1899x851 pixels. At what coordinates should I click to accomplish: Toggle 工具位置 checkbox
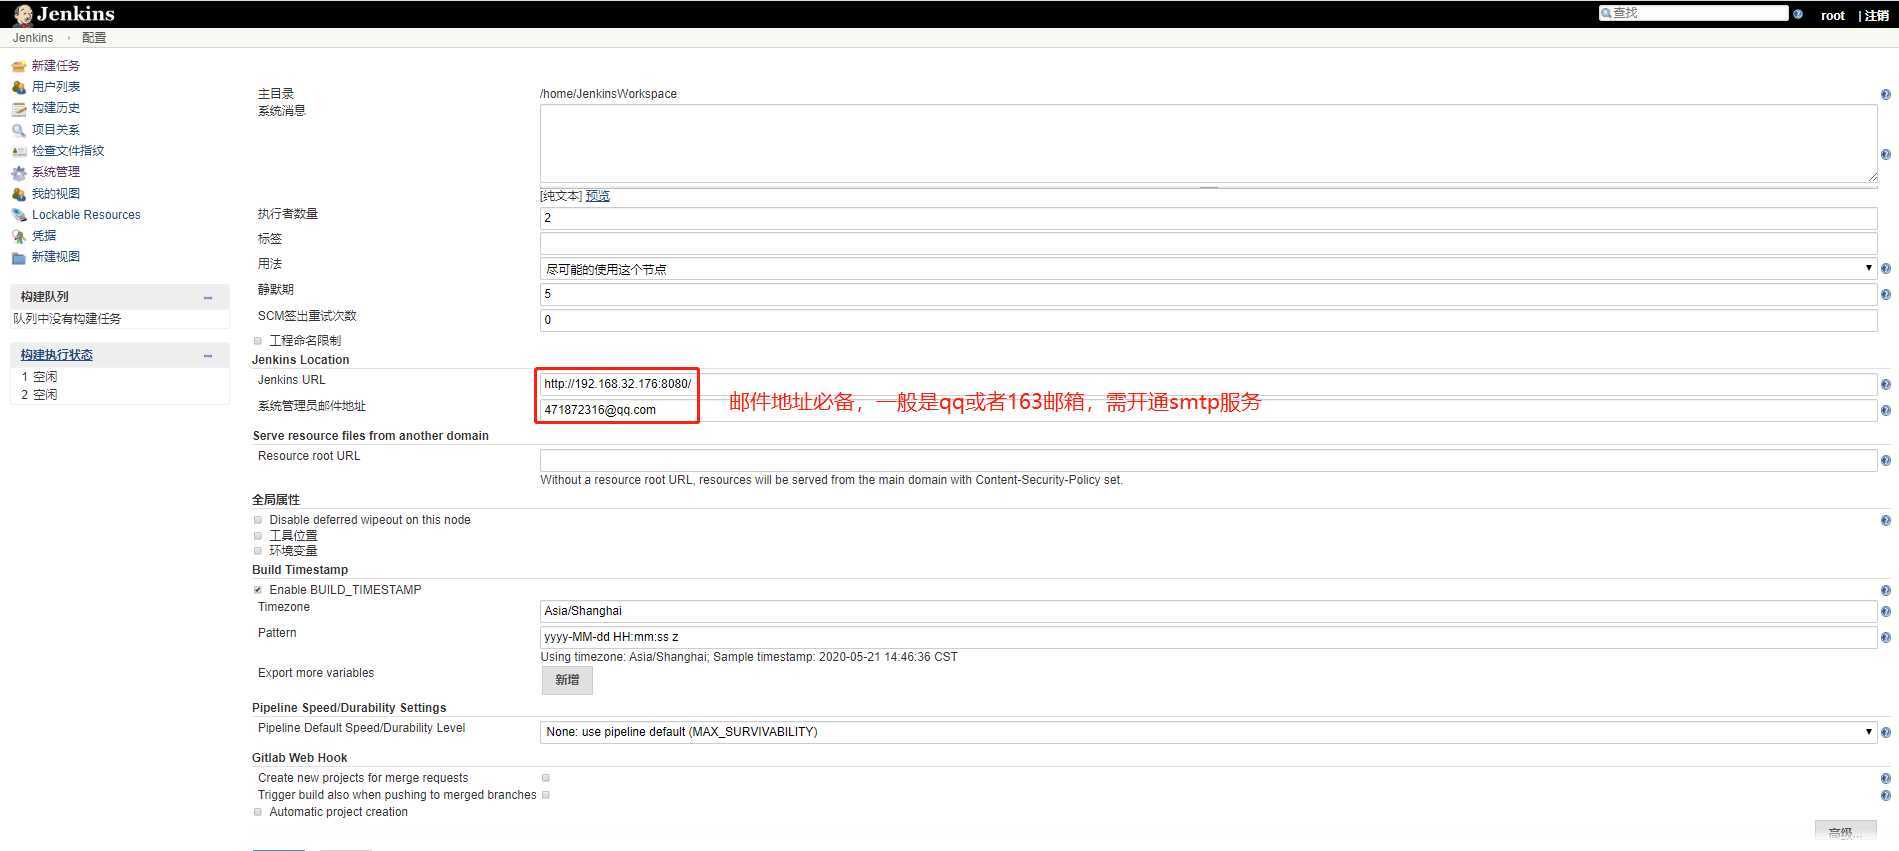coord(258,536)
